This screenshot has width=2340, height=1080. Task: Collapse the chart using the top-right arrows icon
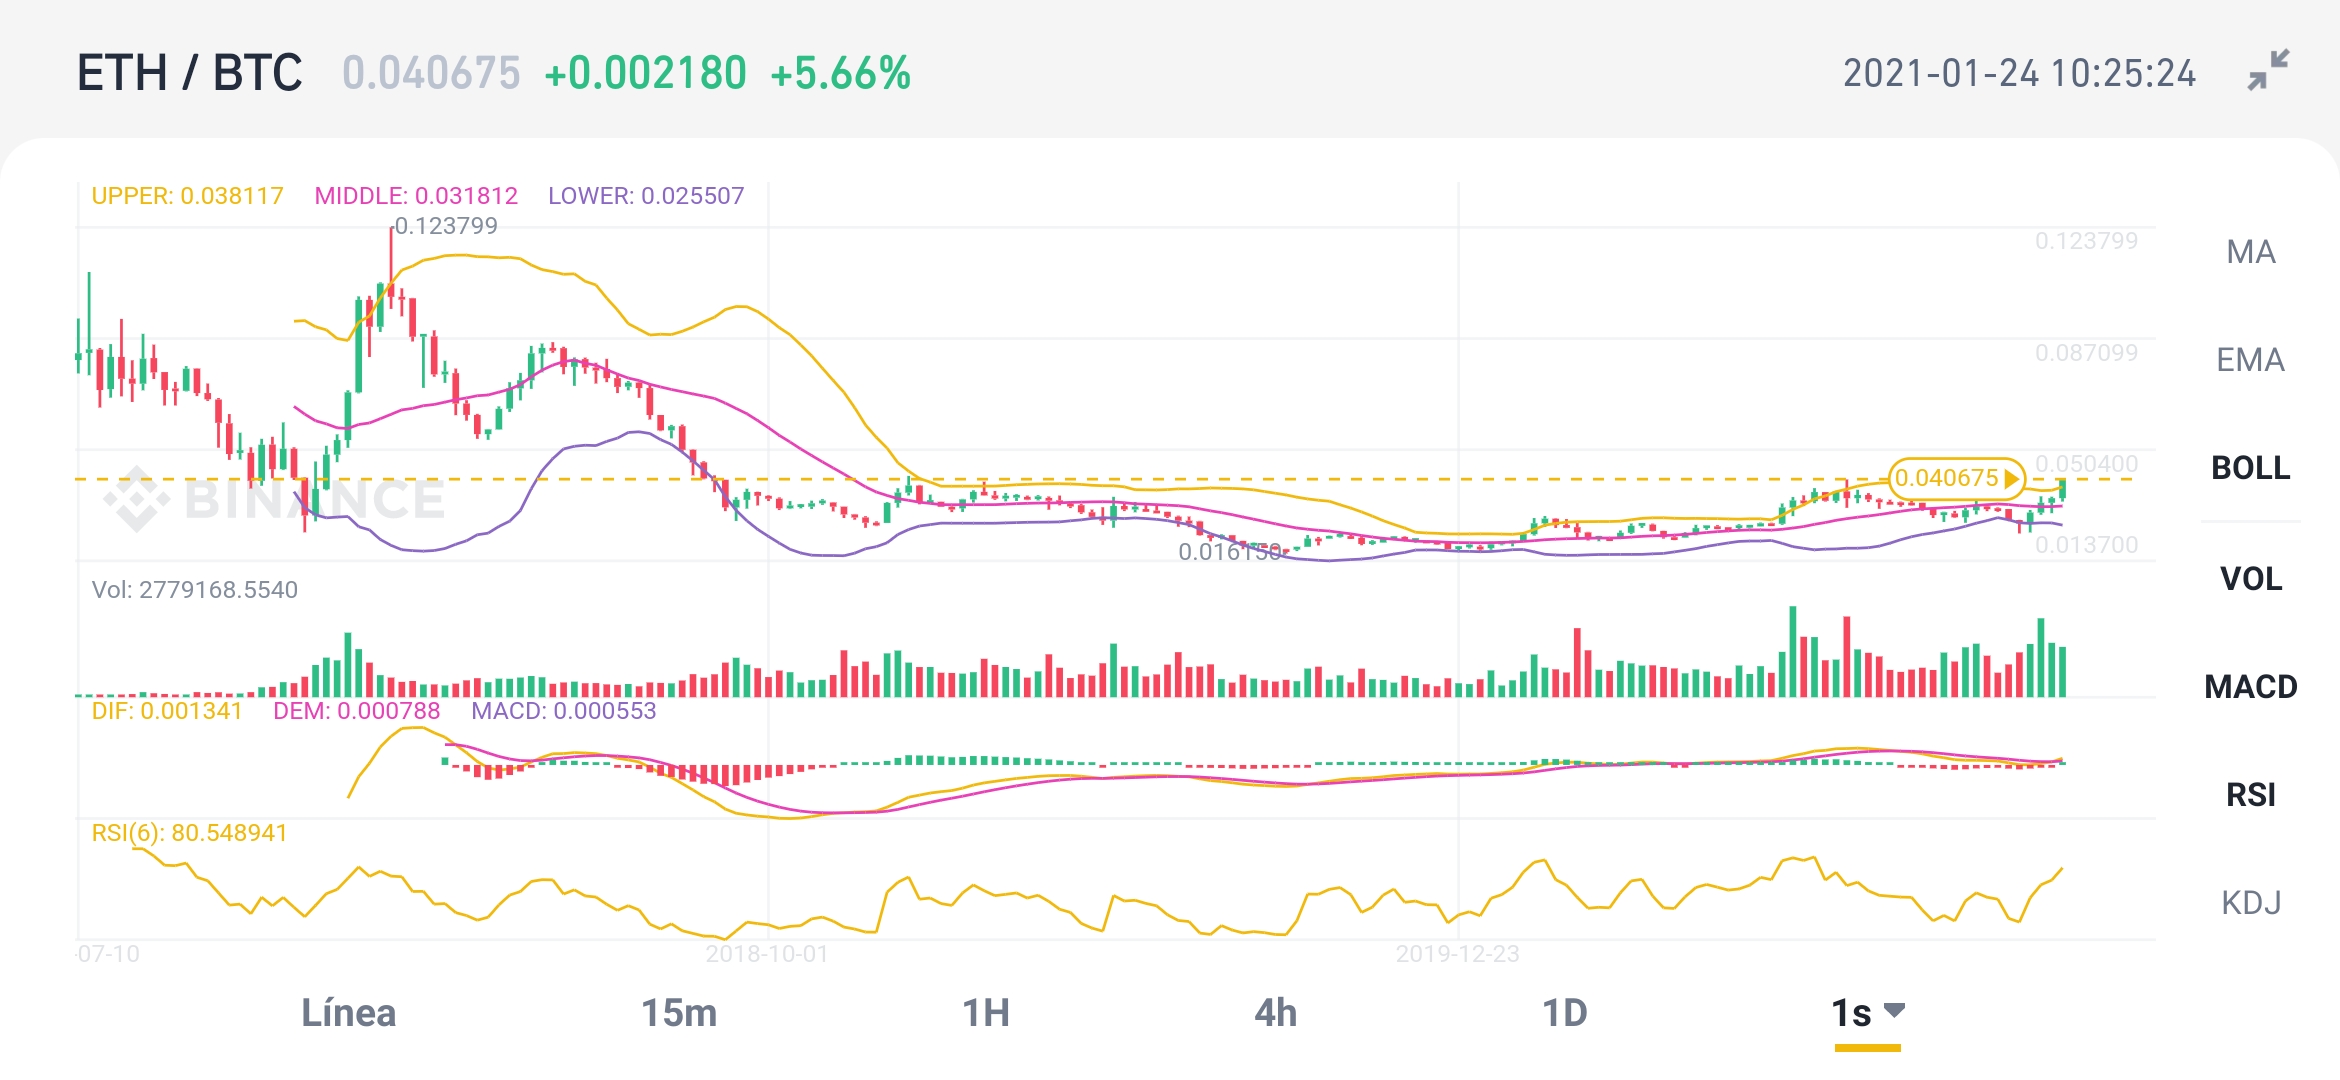(2268, 72)
